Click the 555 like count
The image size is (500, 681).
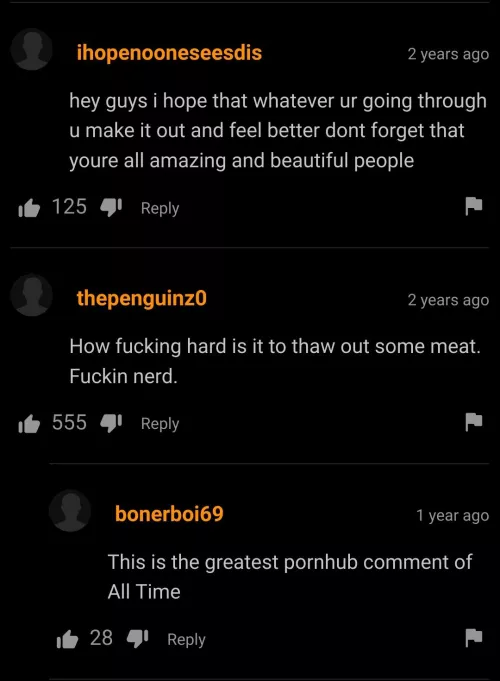point(70,423)
